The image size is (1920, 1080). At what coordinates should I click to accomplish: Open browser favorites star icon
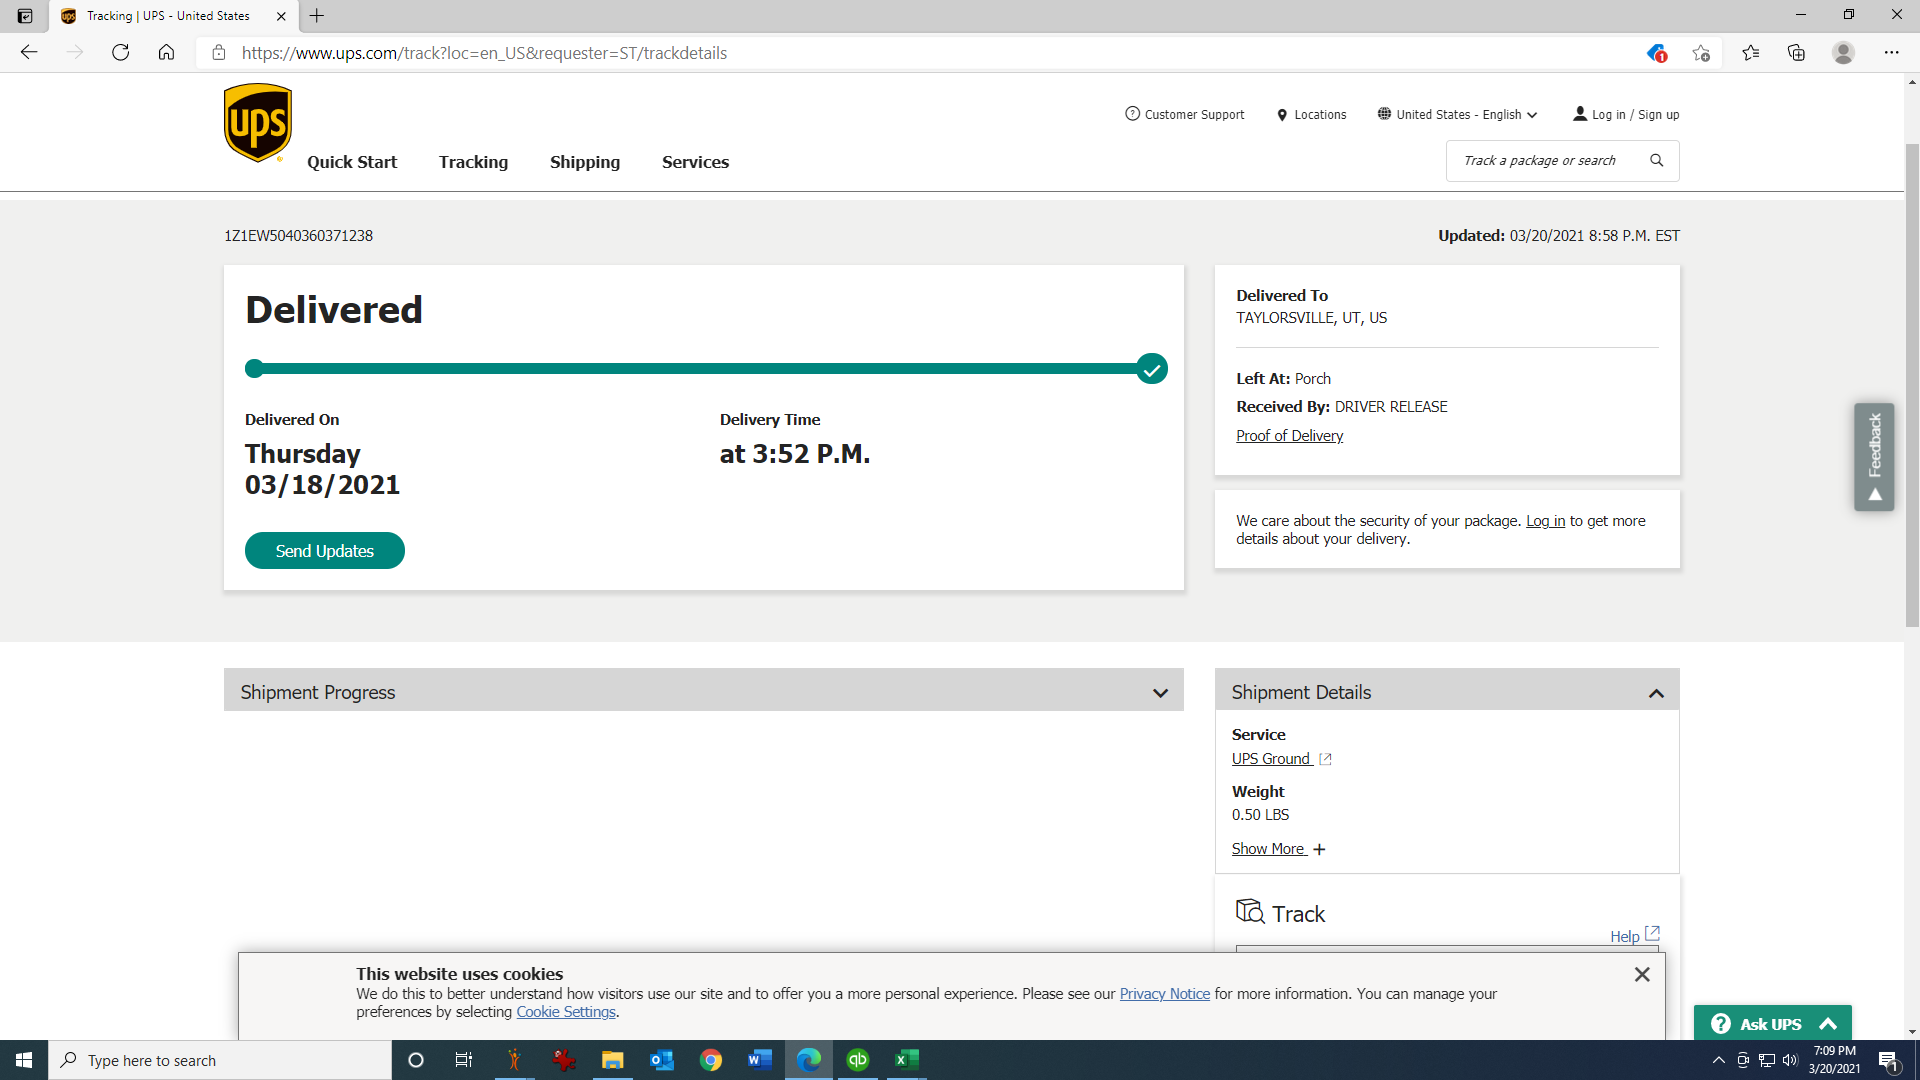1750,53
